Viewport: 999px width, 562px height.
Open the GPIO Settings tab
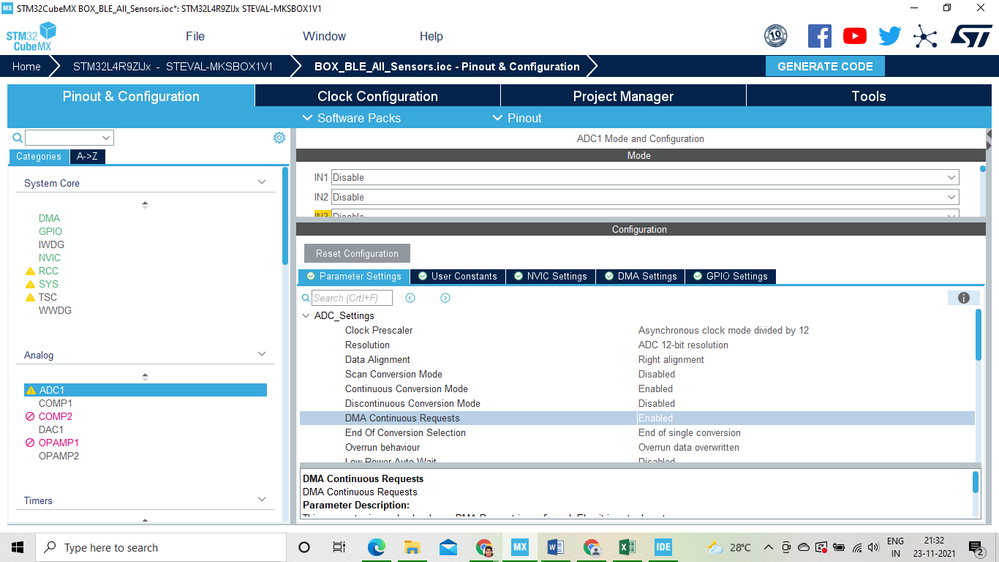[731, 276]
